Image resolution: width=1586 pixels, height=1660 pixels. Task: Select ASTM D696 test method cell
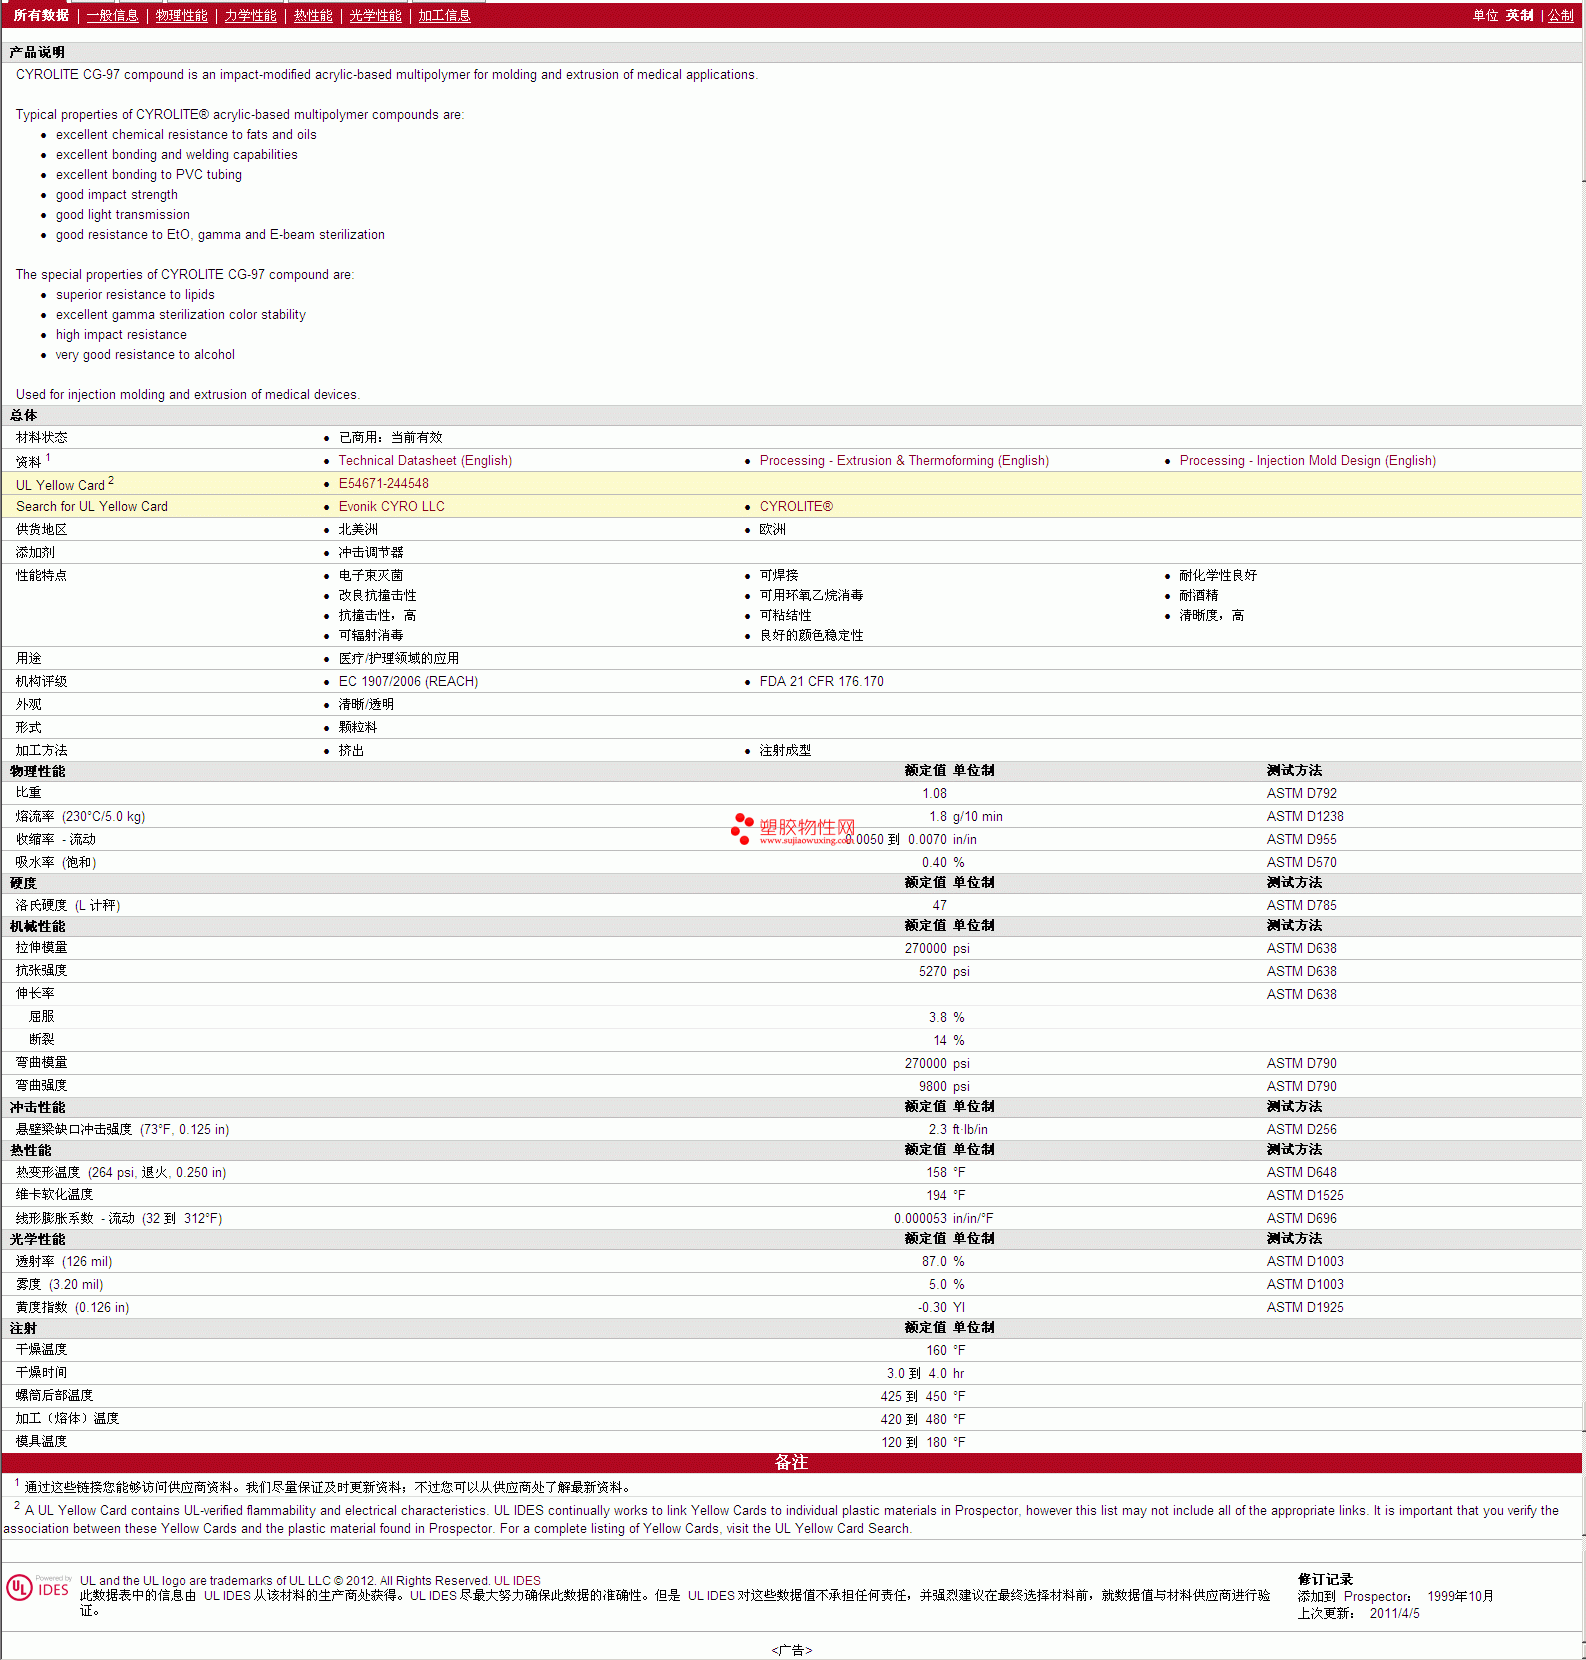[1301, 1219]
